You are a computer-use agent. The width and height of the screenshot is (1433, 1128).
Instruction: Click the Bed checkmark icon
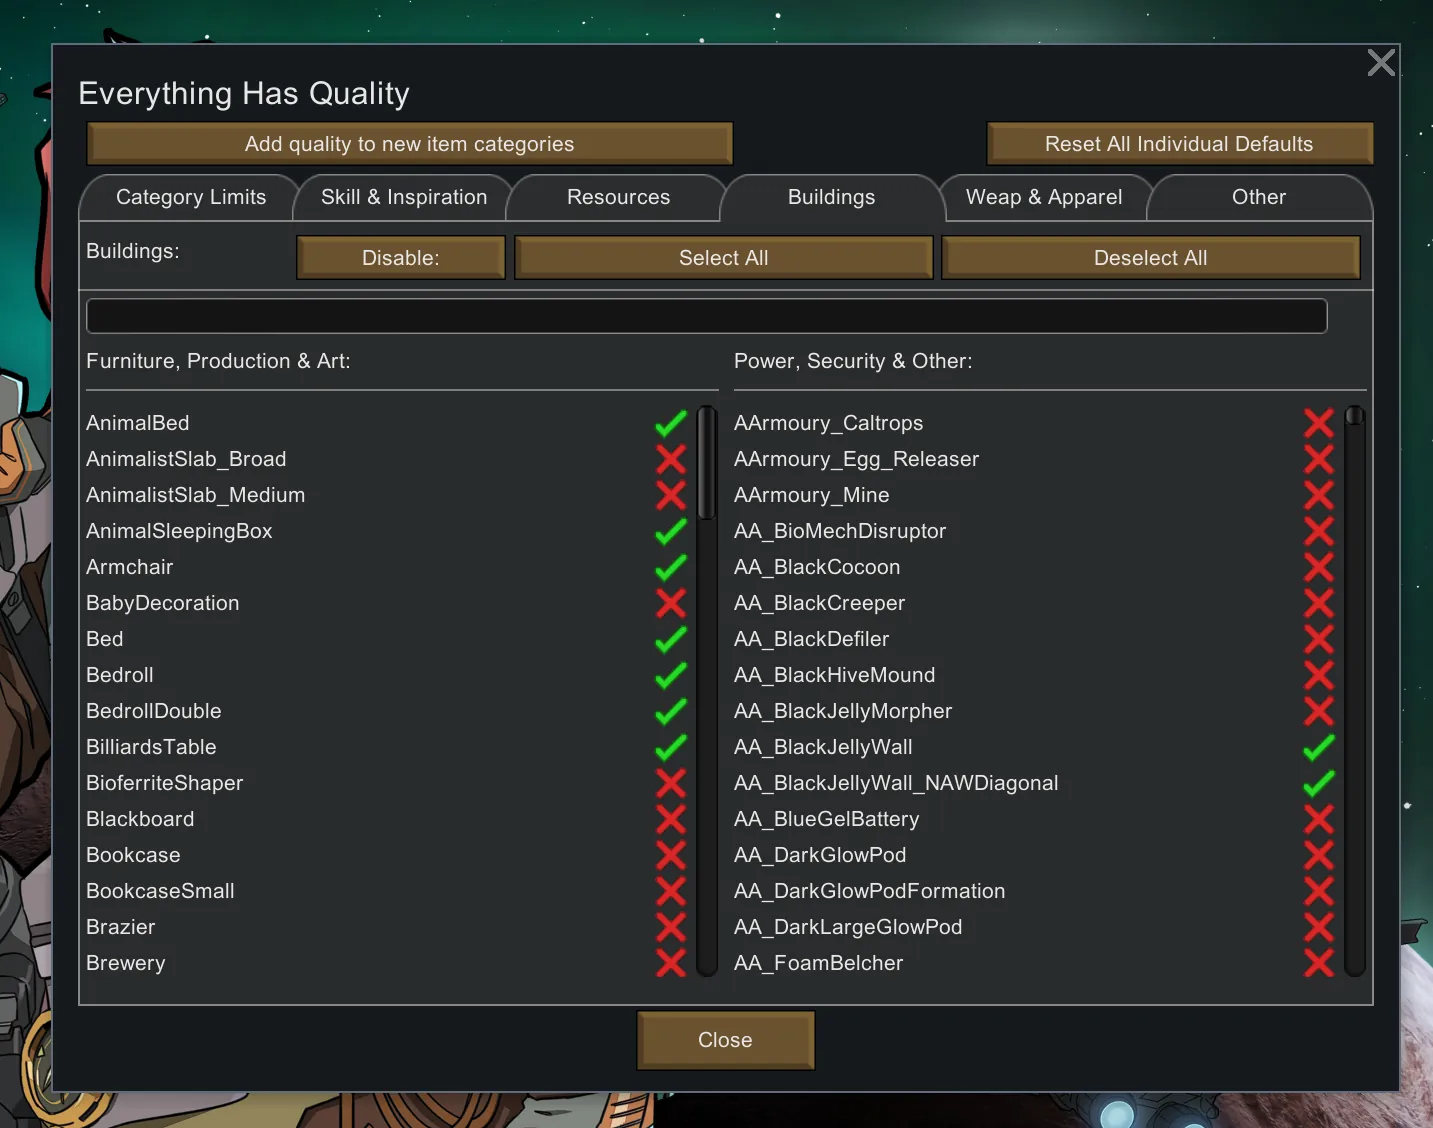(670, 639)
